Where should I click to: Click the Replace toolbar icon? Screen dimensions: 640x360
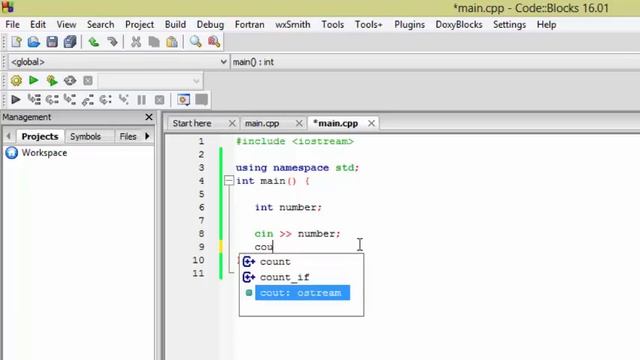[x=214, y=42]
